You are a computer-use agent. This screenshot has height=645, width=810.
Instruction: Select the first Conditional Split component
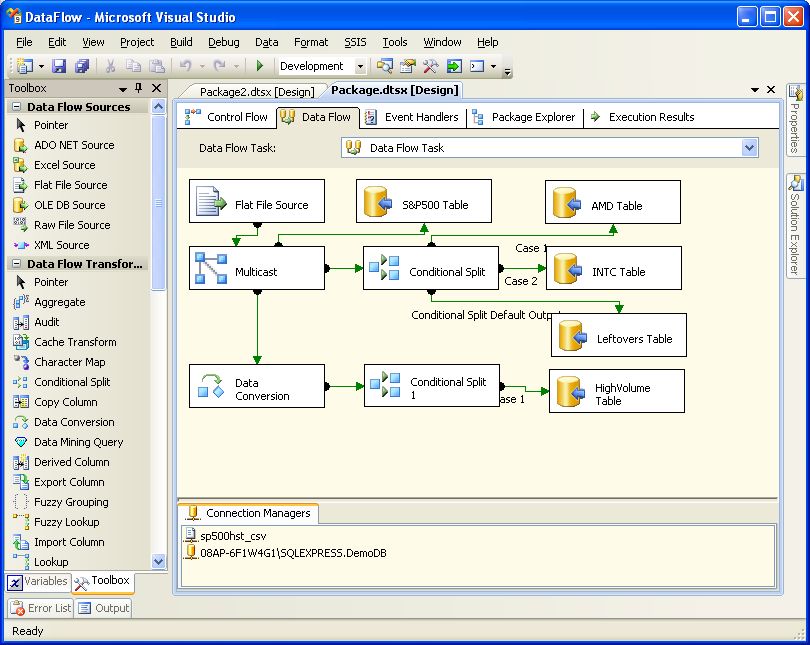431,268
